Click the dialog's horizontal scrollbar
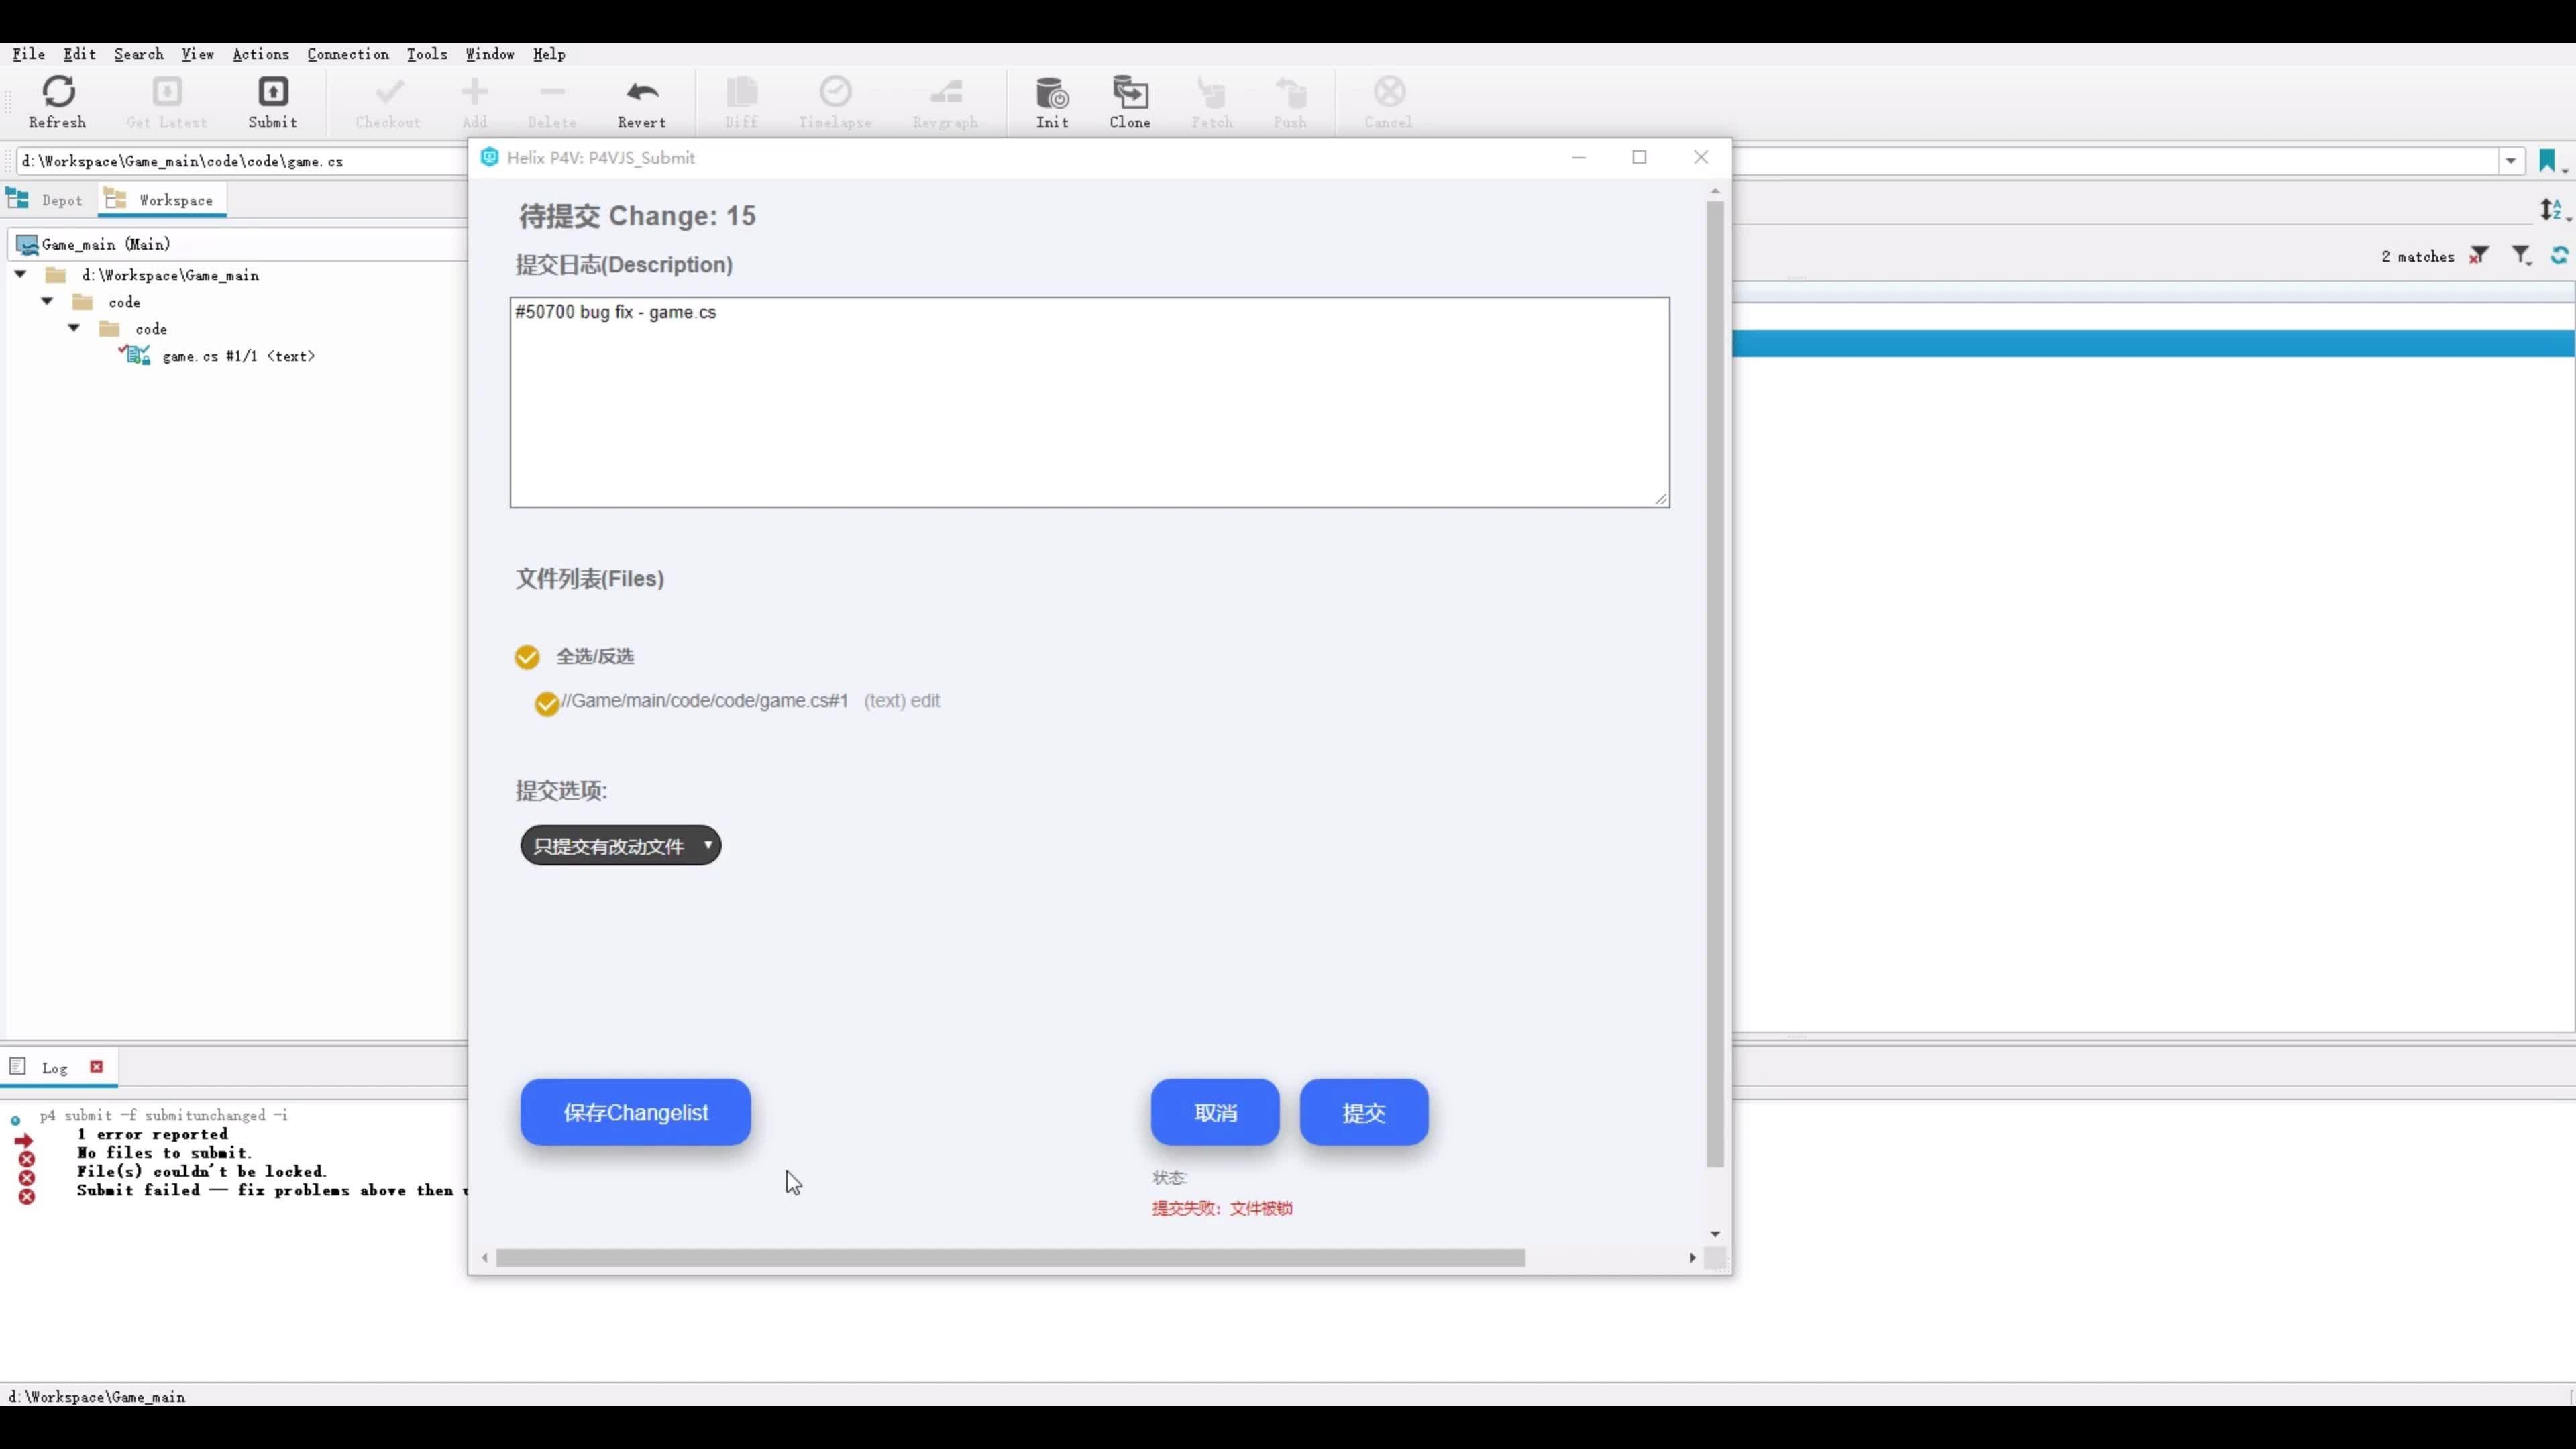Viewport: 2576px width, 1449px height. click(1010, 1257)
